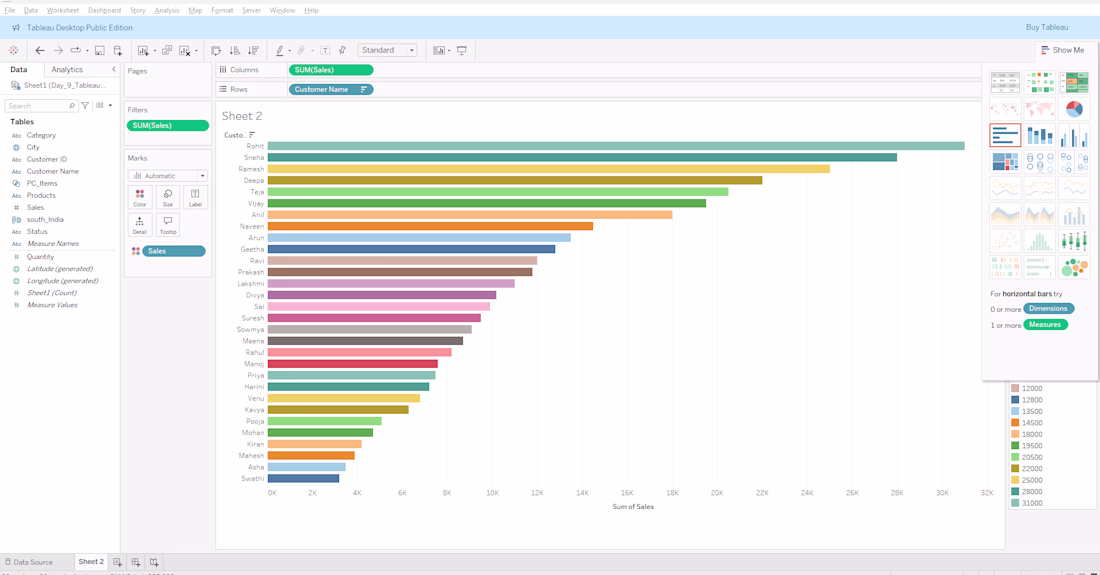
Task: Click the Highlight pen toolbar icon
Action: coord(280,50)
